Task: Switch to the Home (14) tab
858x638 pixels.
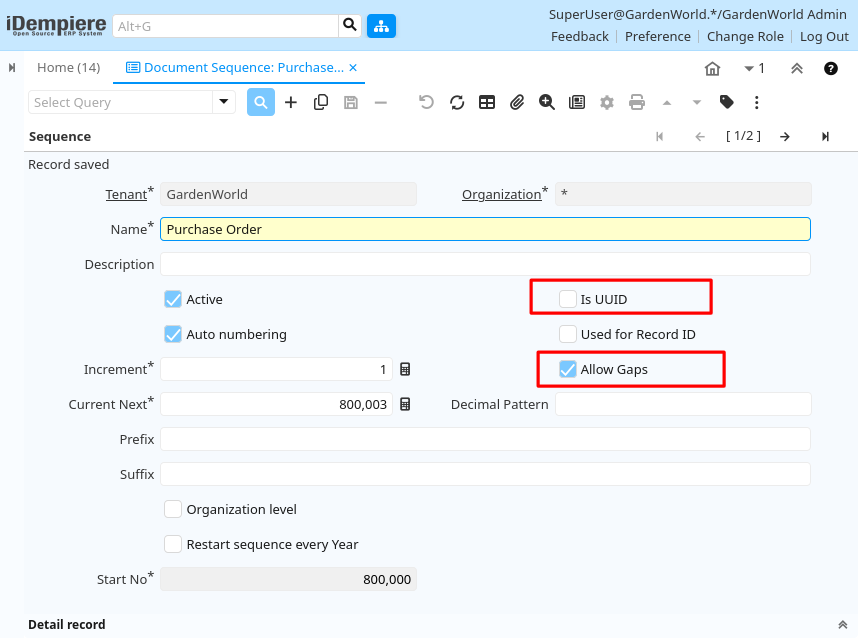Action: point(68,67)
